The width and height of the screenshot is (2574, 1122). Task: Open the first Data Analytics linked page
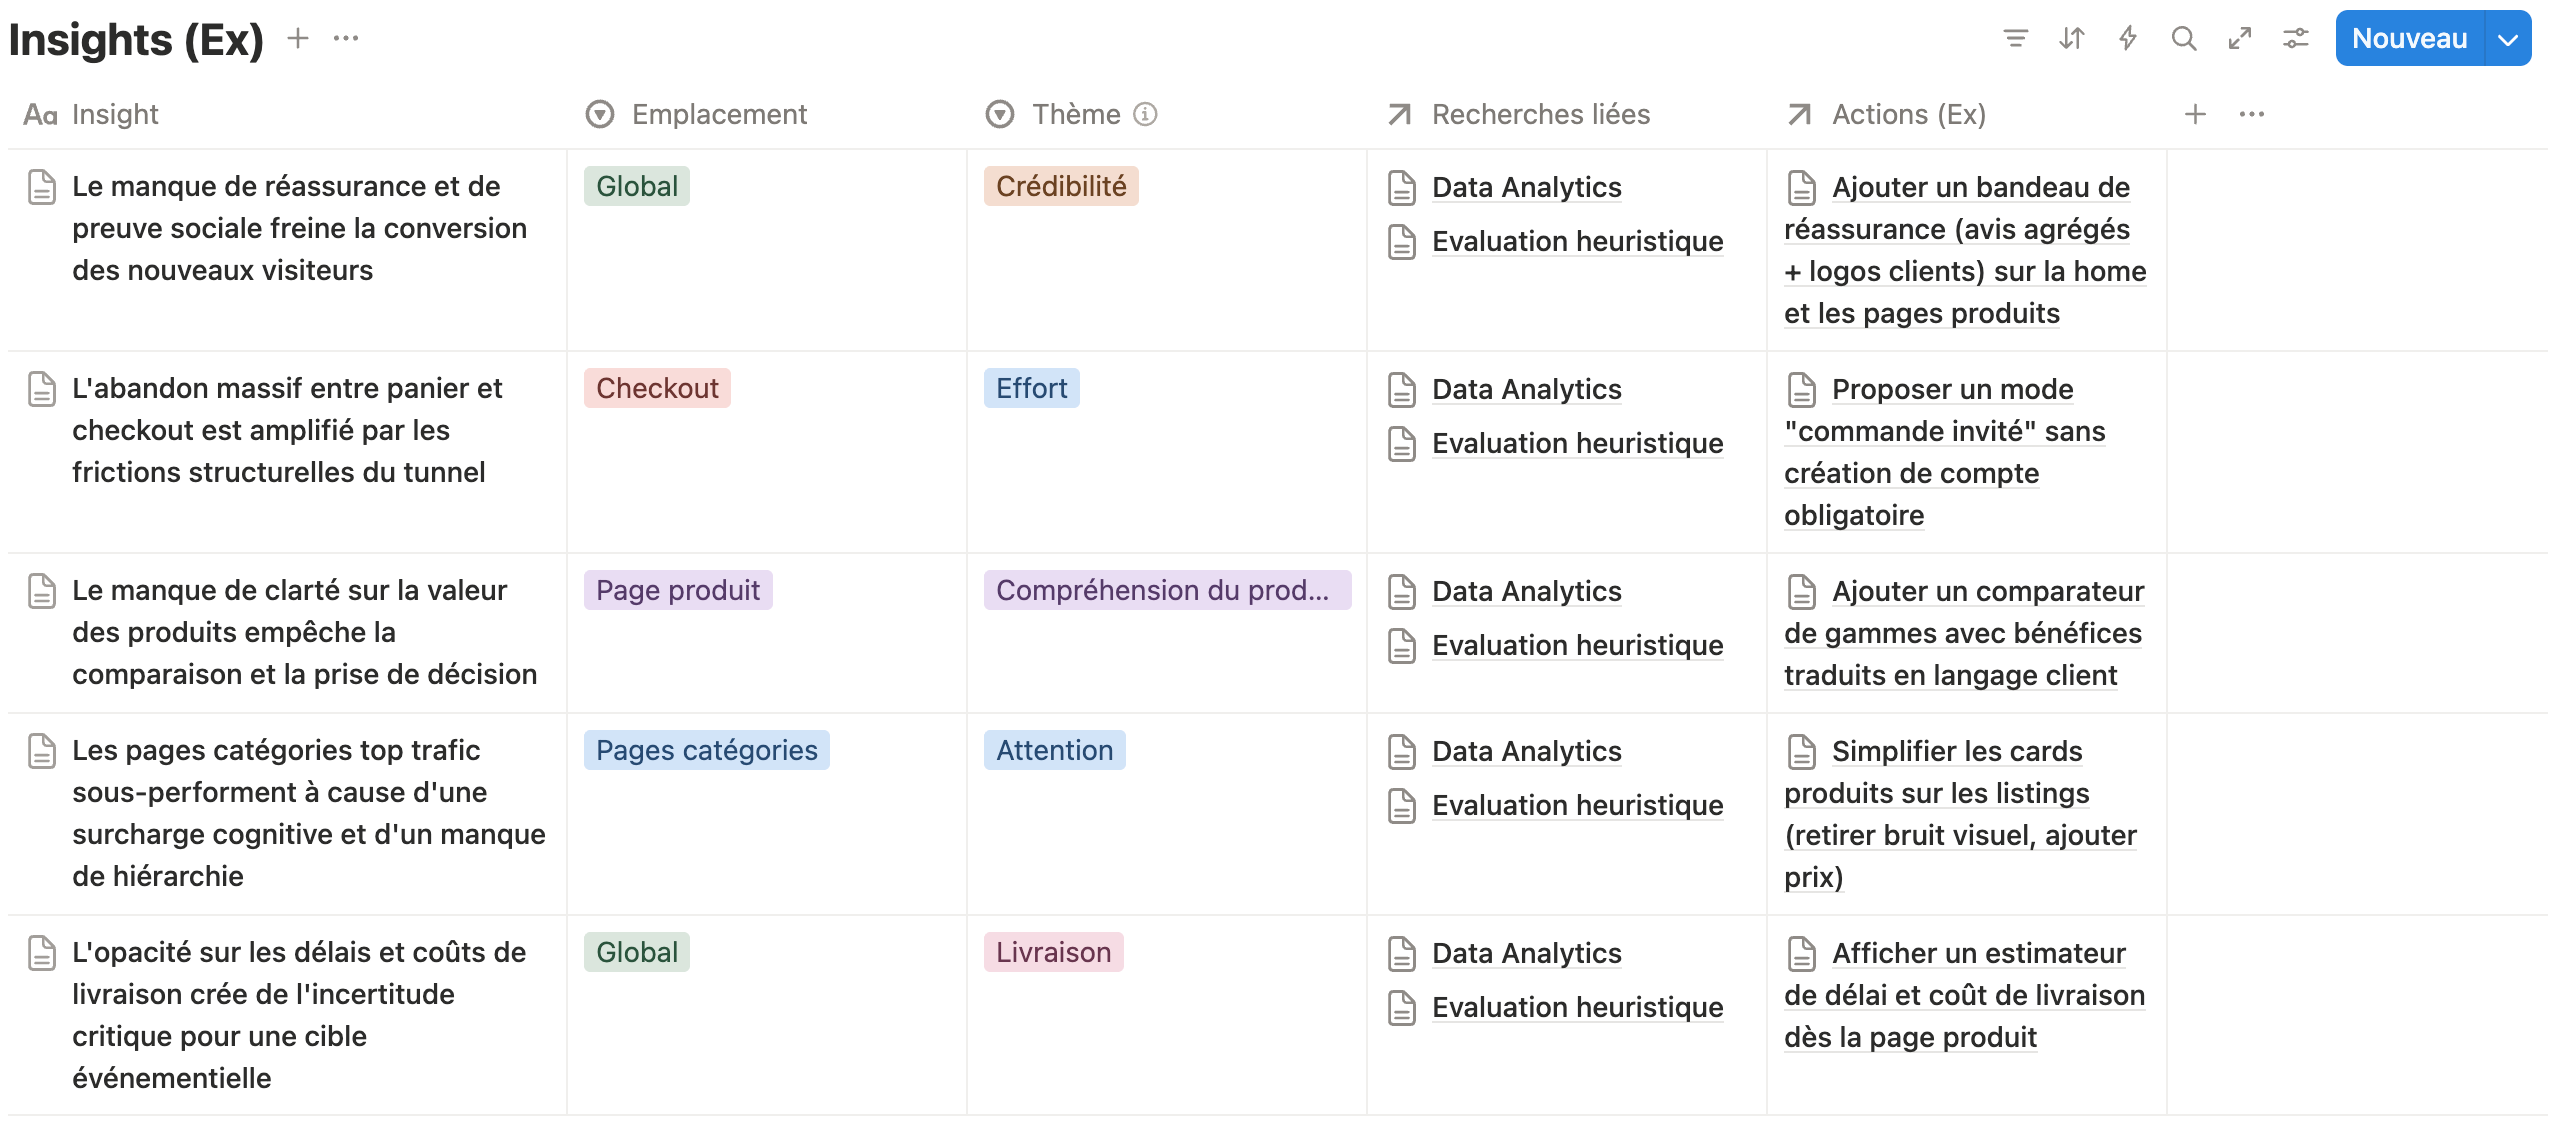pyautogui.click(x=1526, y=187)
